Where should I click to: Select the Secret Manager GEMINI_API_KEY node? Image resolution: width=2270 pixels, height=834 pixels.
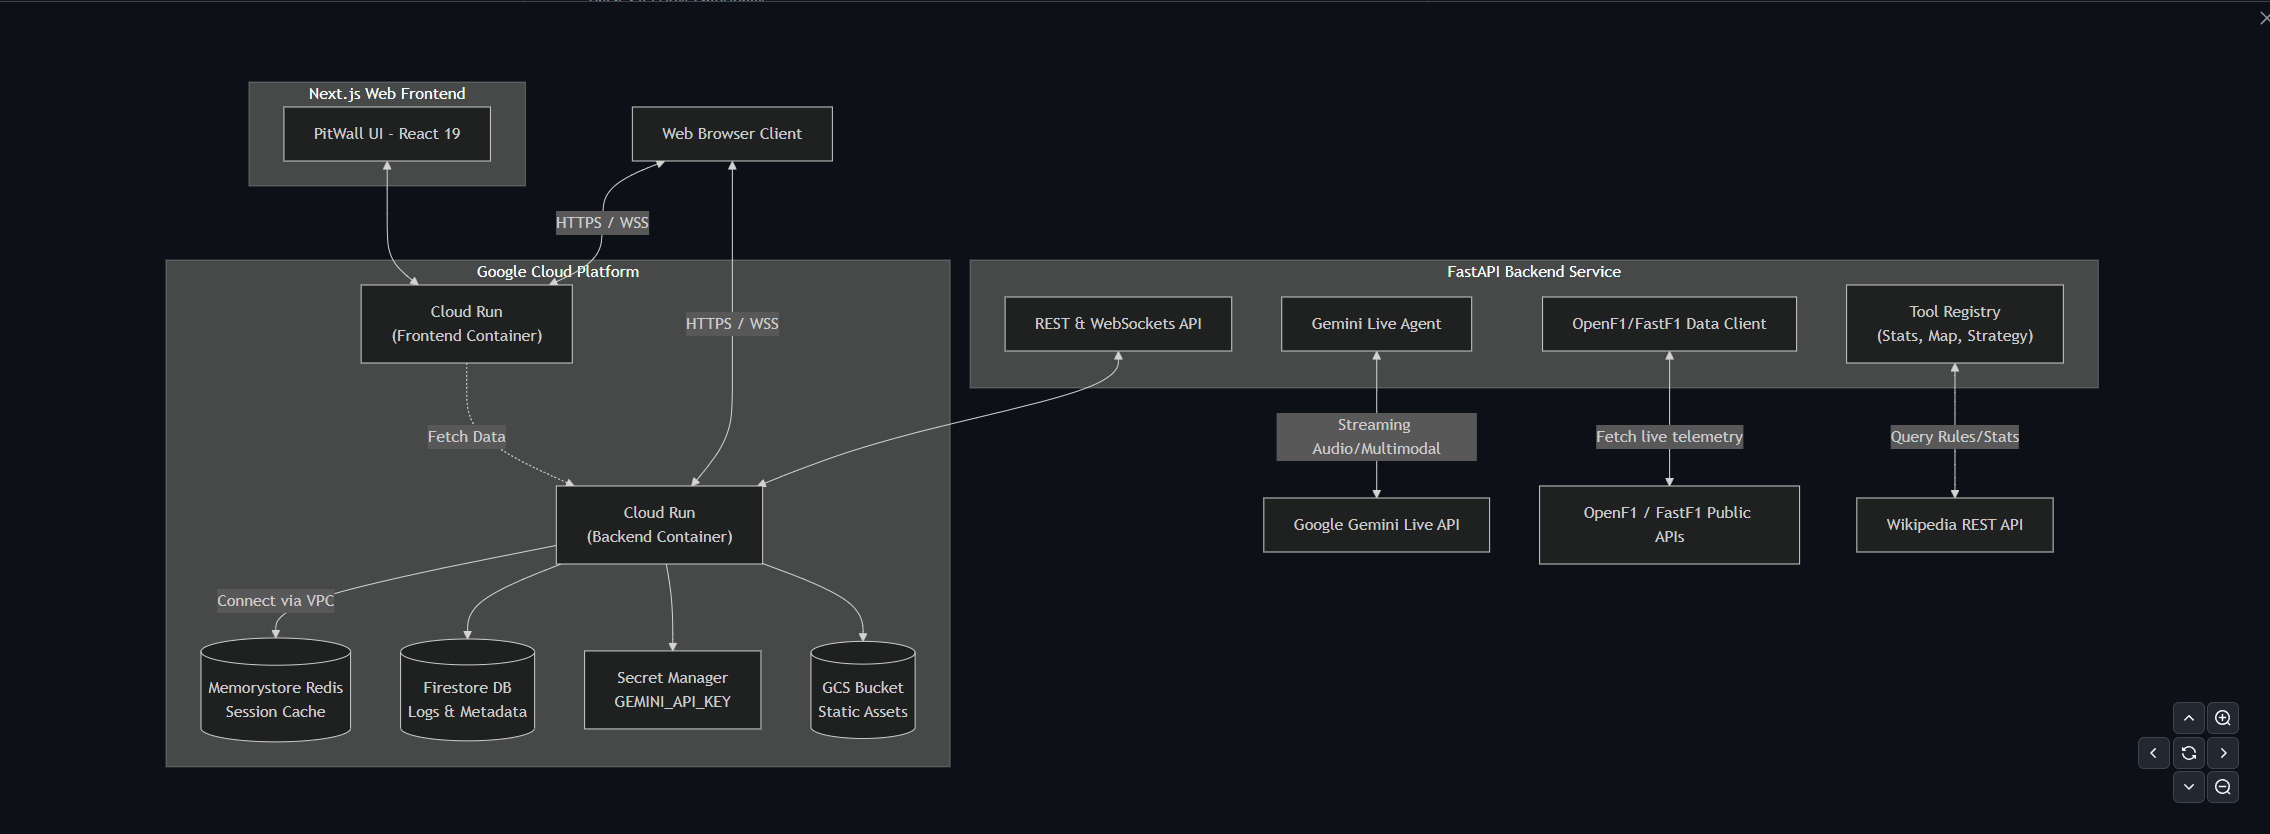click(x=672, y=690)
